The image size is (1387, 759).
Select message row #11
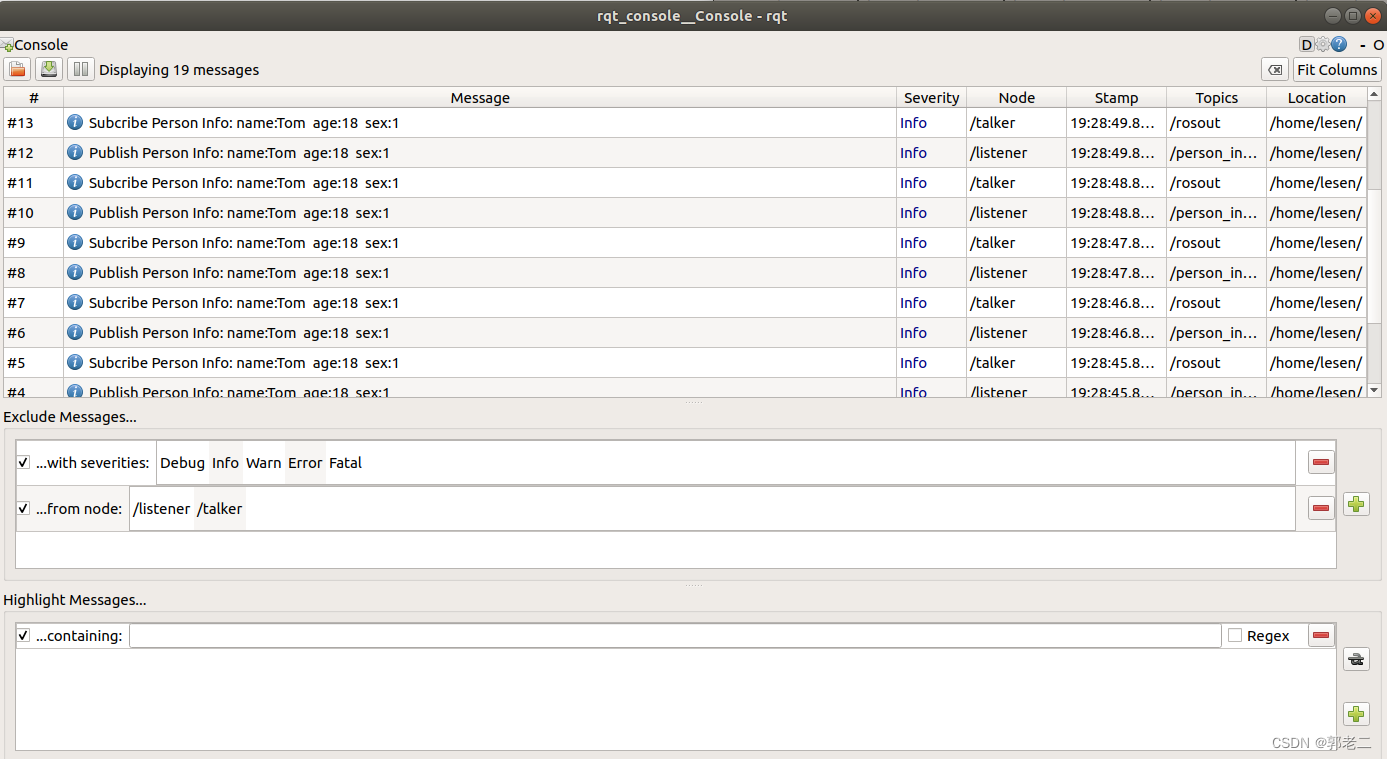tap(685, 183)
